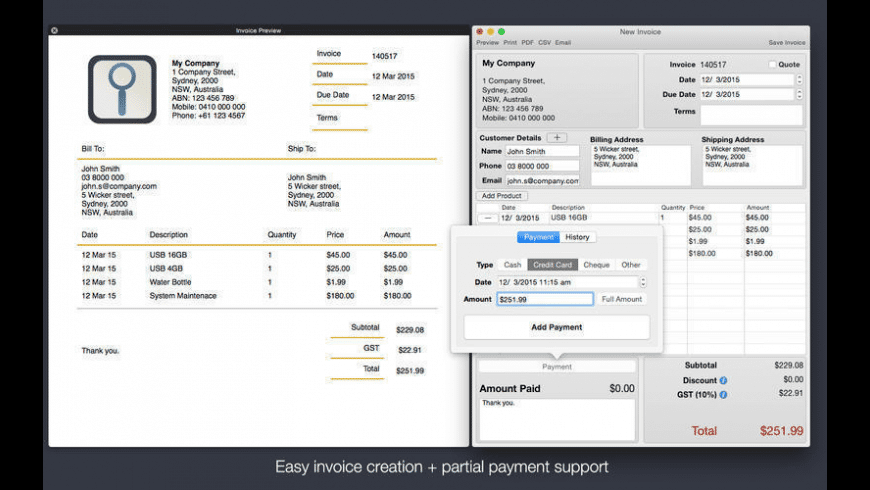
Task: Click the Phone field 03 8000 000
Action: (542, 166)
